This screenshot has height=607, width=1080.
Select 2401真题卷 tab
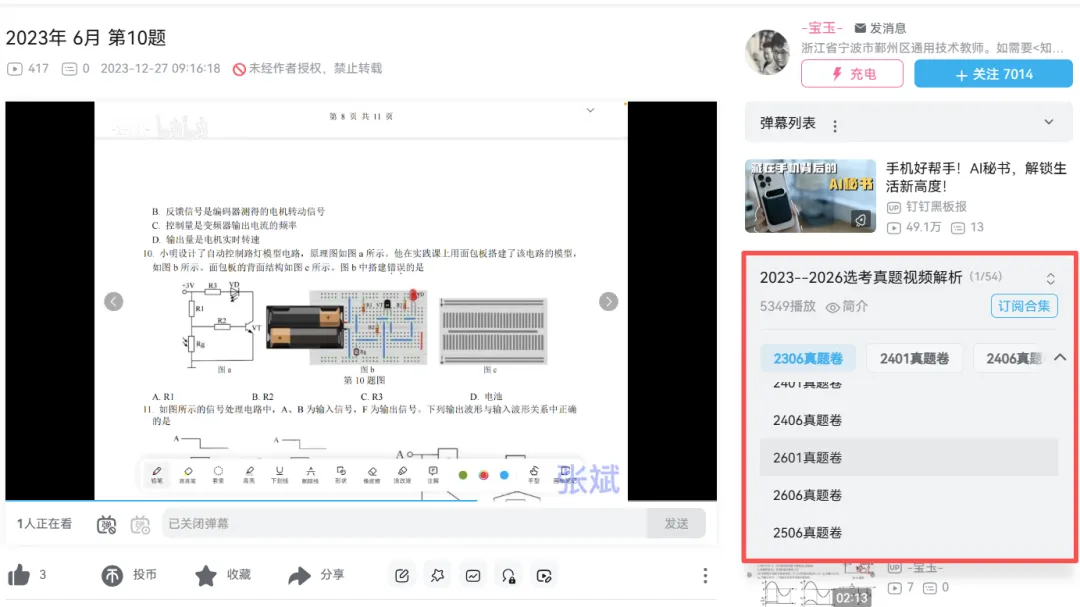tap(914, 358)
